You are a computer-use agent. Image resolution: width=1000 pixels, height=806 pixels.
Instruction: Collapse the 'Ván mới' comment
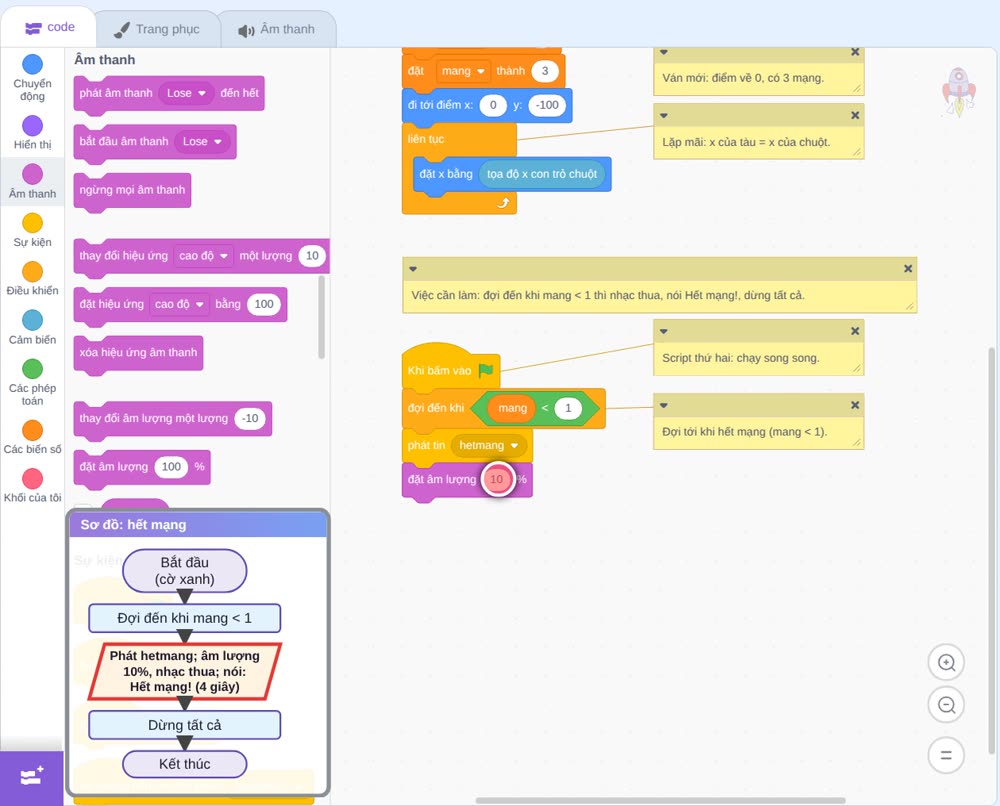coord(664,52)
